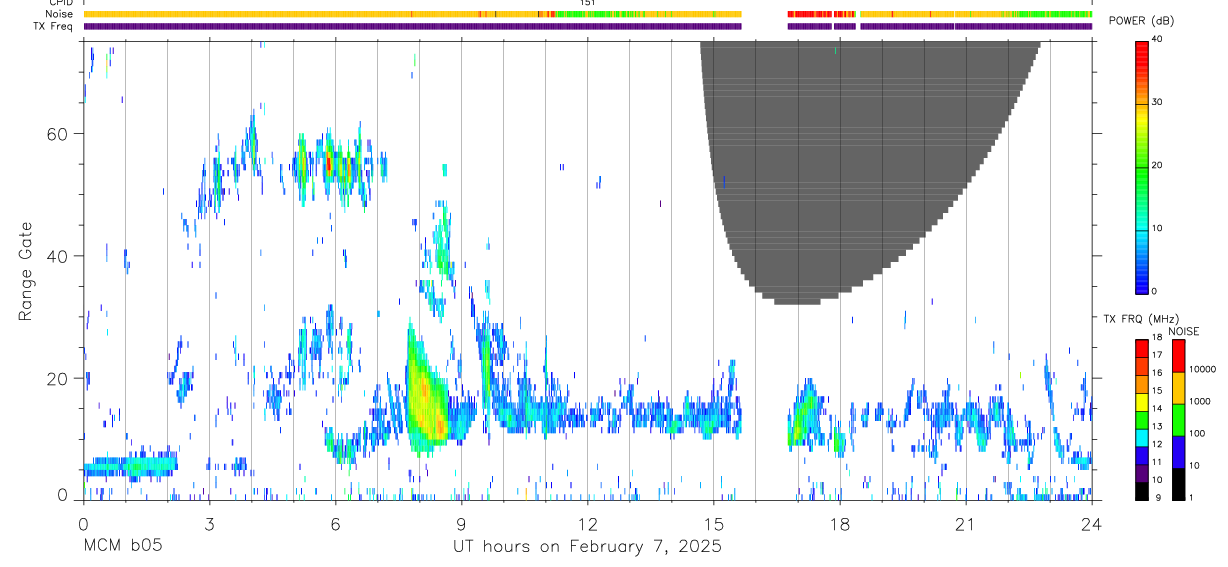Click the 1000 tick on NOISE scale

click(x=1201, y=401)
